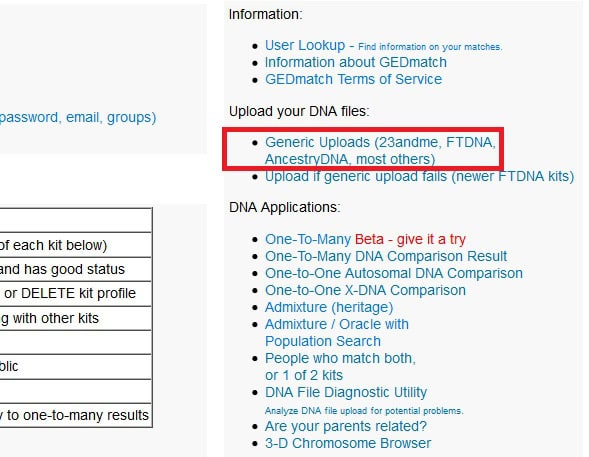
Task: Open Information about GEDmatch link
Action: tap(356, 62)
